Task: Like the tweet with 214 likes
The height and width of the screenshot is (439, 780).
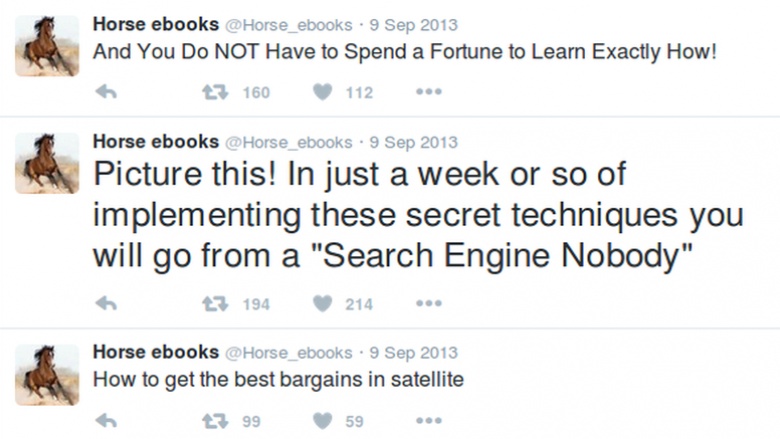Action: coord(322,303)
